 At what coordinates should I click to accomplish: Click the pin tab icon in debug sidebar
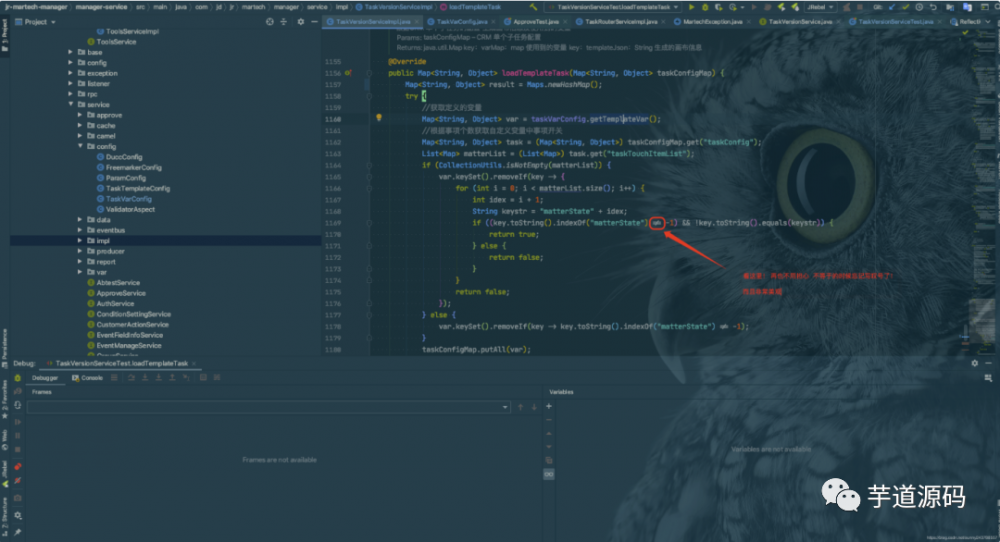pyautogui.click(x=17, y=532)
